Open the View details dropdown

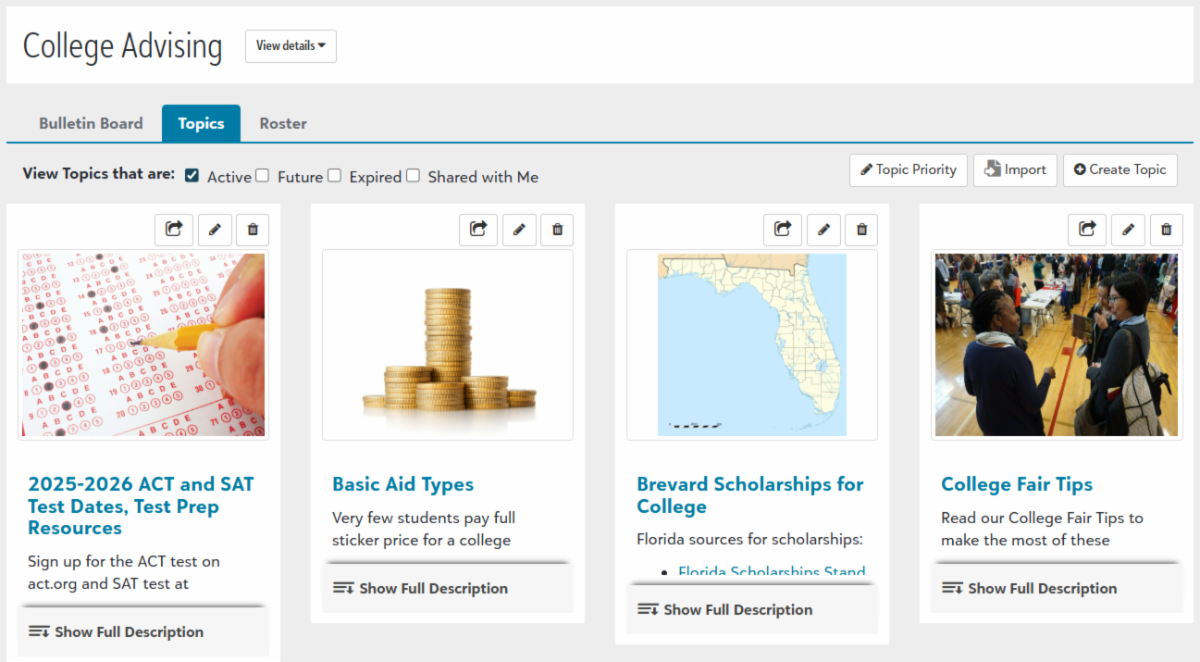pyautogui.click(x=290, y=46)
